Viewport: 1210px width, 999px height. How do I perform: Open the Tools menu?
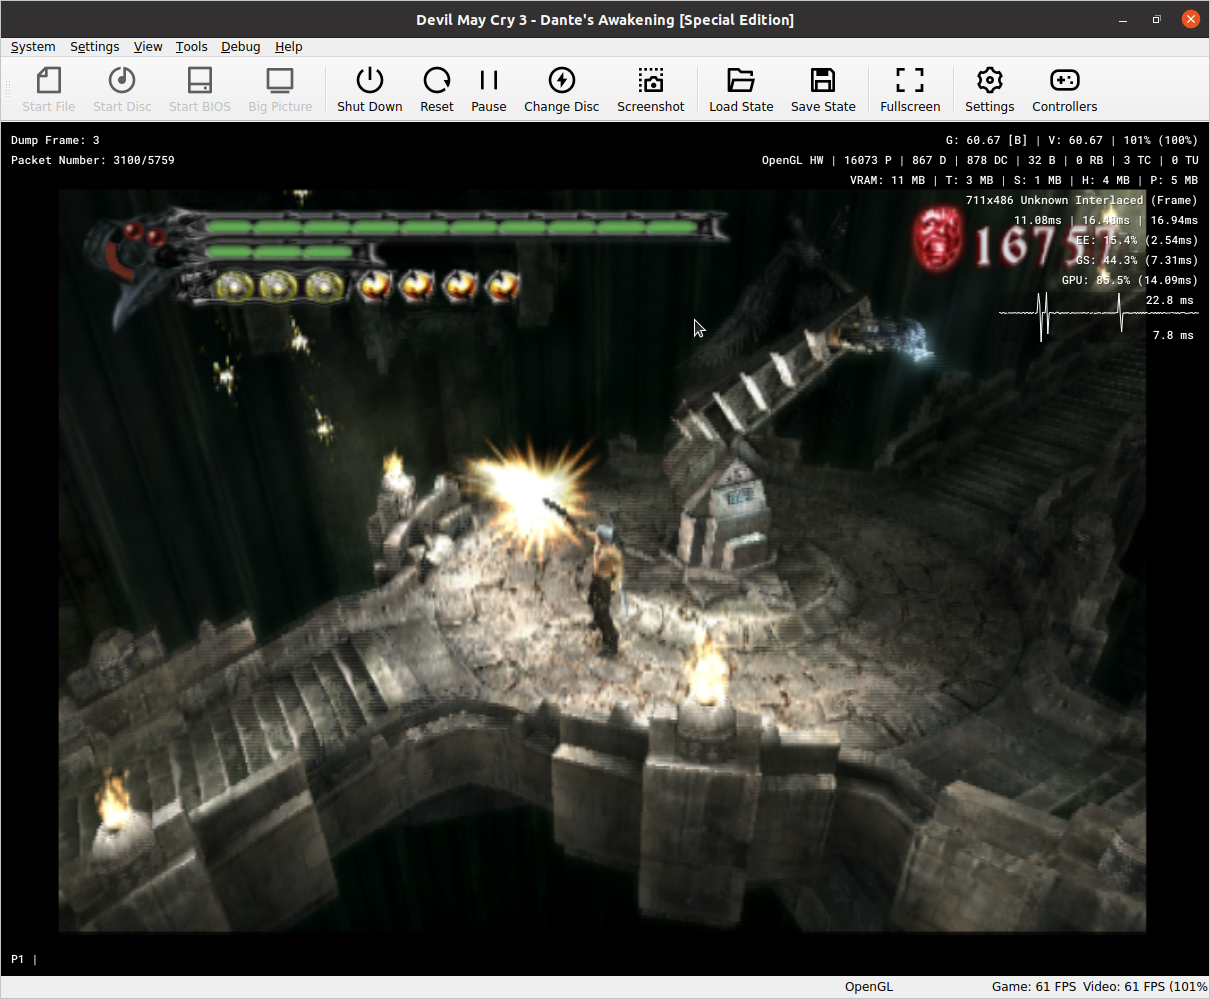pyautogui.click(x=192, y=47)
